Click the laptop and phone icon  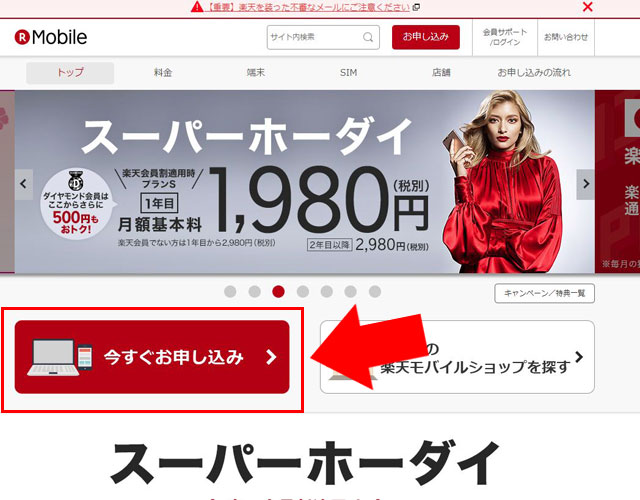[x=60, y=358]
